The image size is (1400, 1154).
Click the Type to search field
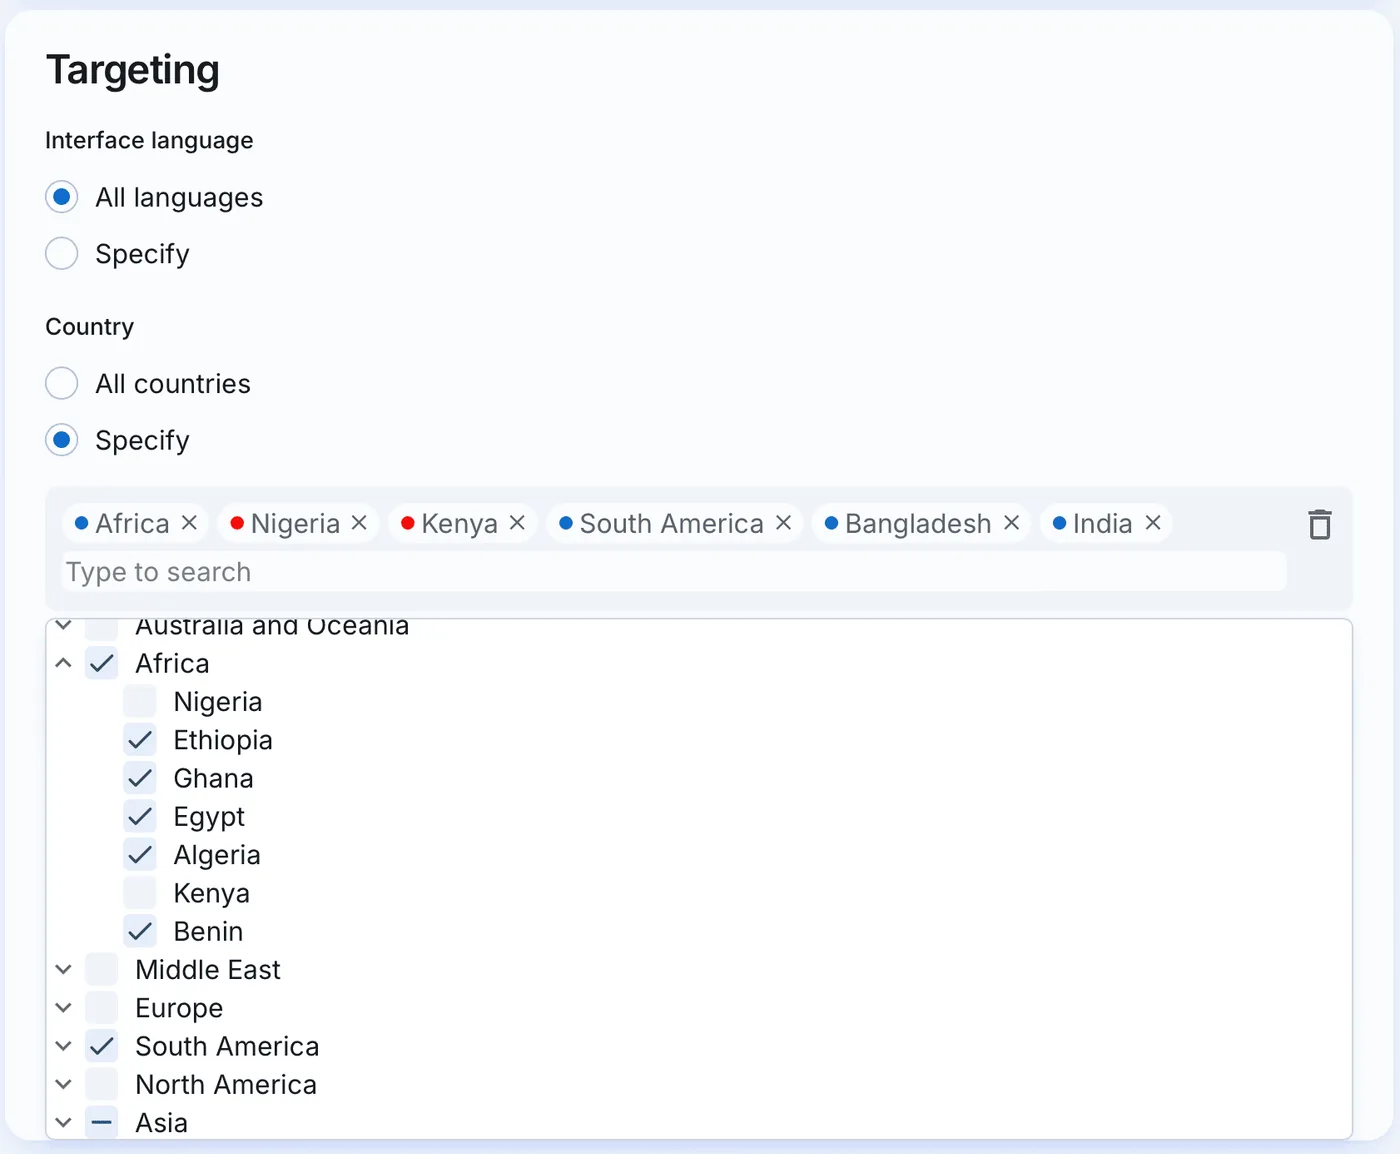674,572
